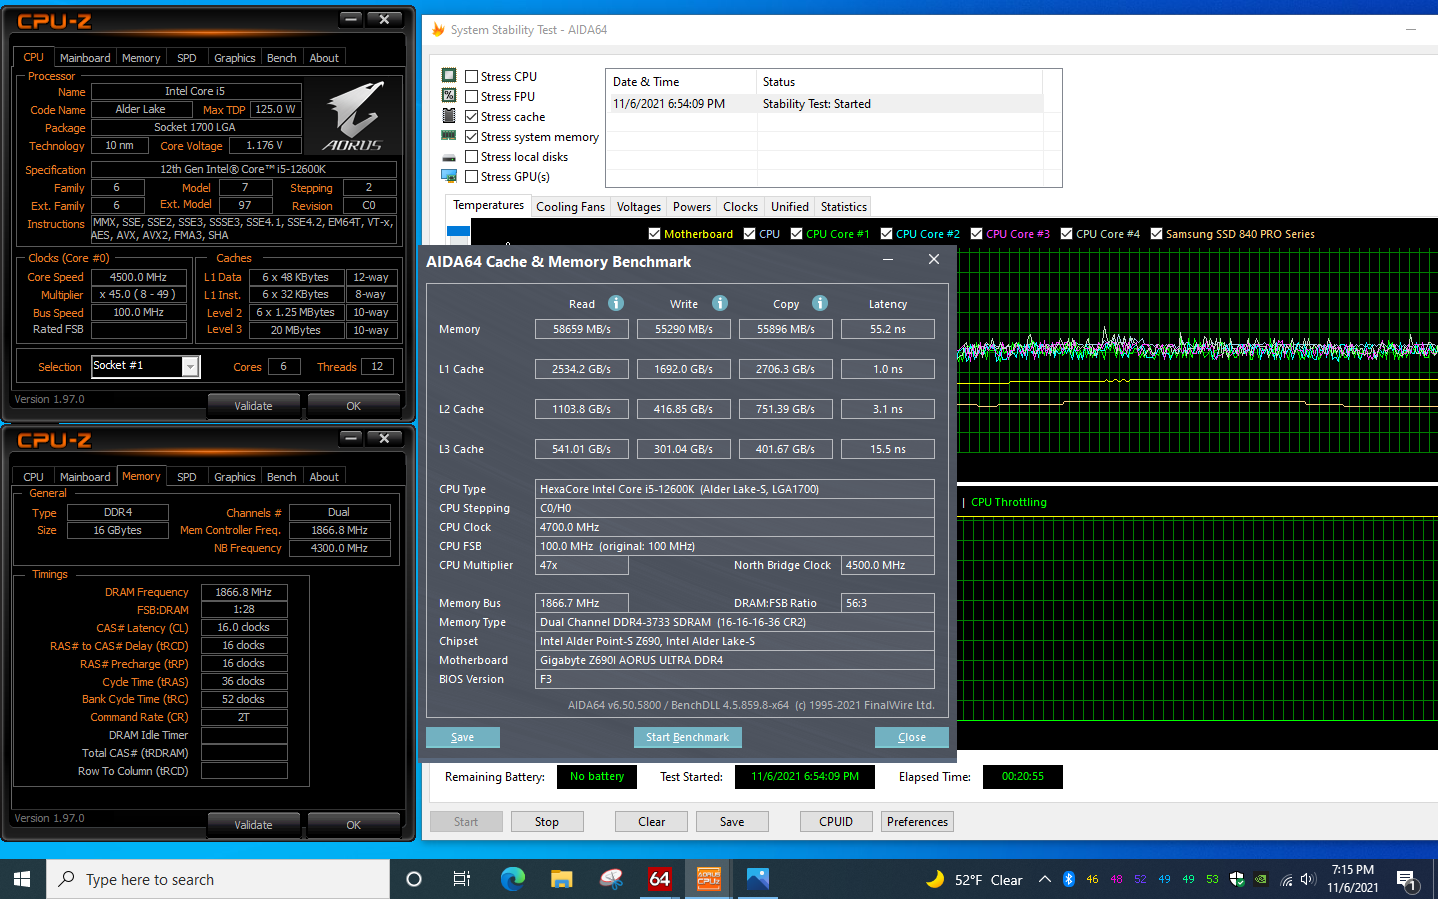Open Photos app from the taskbar

(x=758, y=879)
